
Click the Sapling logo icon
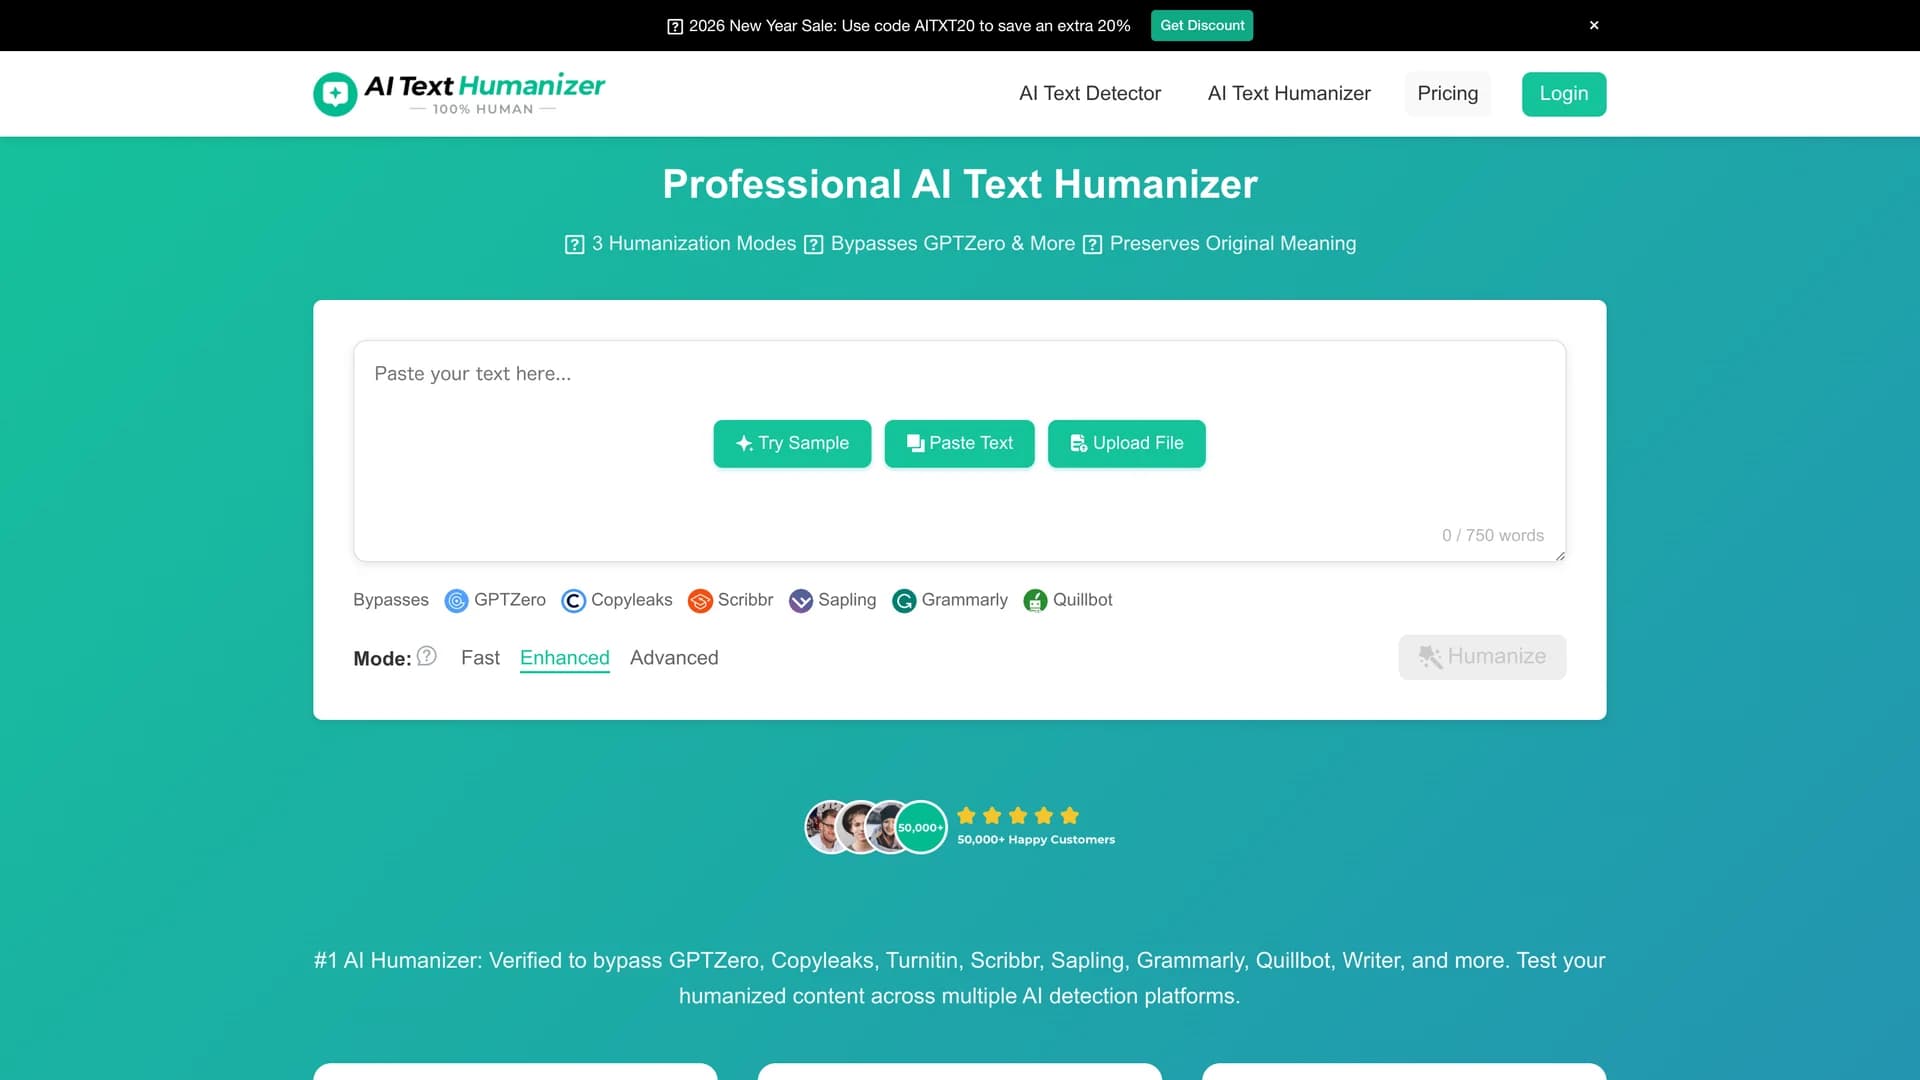click(x=801, y=600)
